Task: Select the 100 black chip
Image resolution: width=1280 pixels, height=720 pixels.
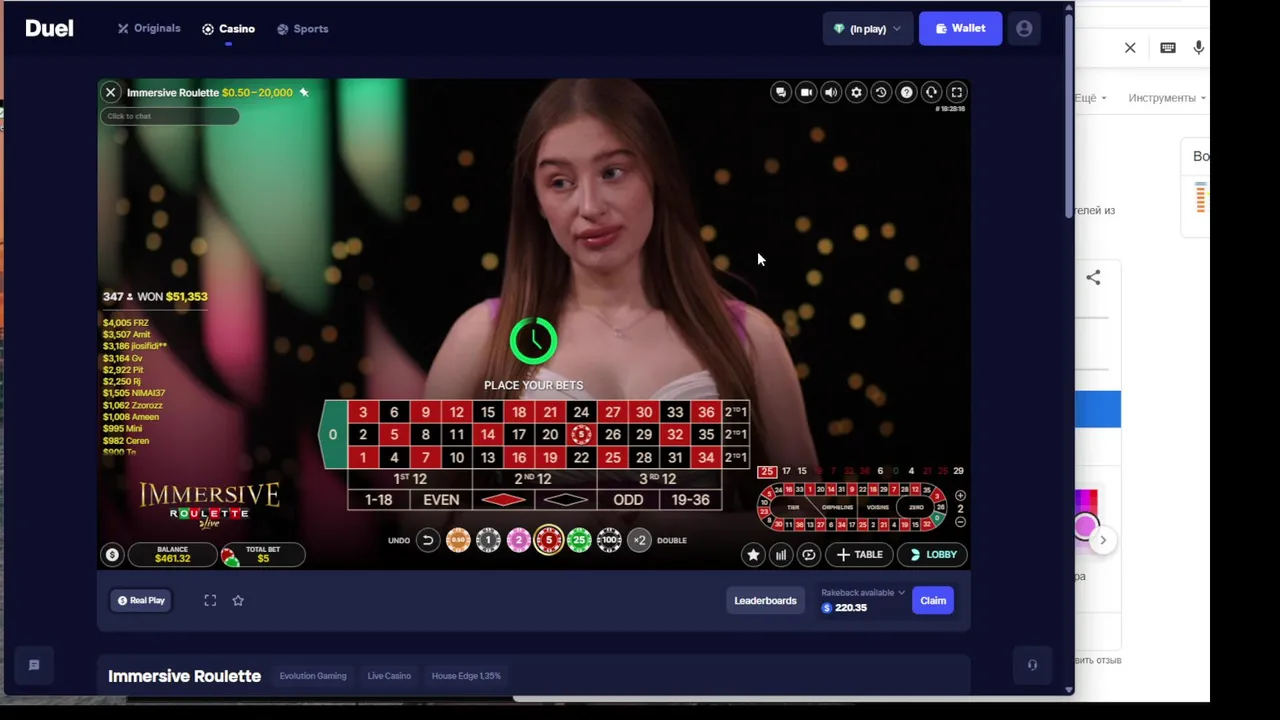Action: (x=609, y=540)
